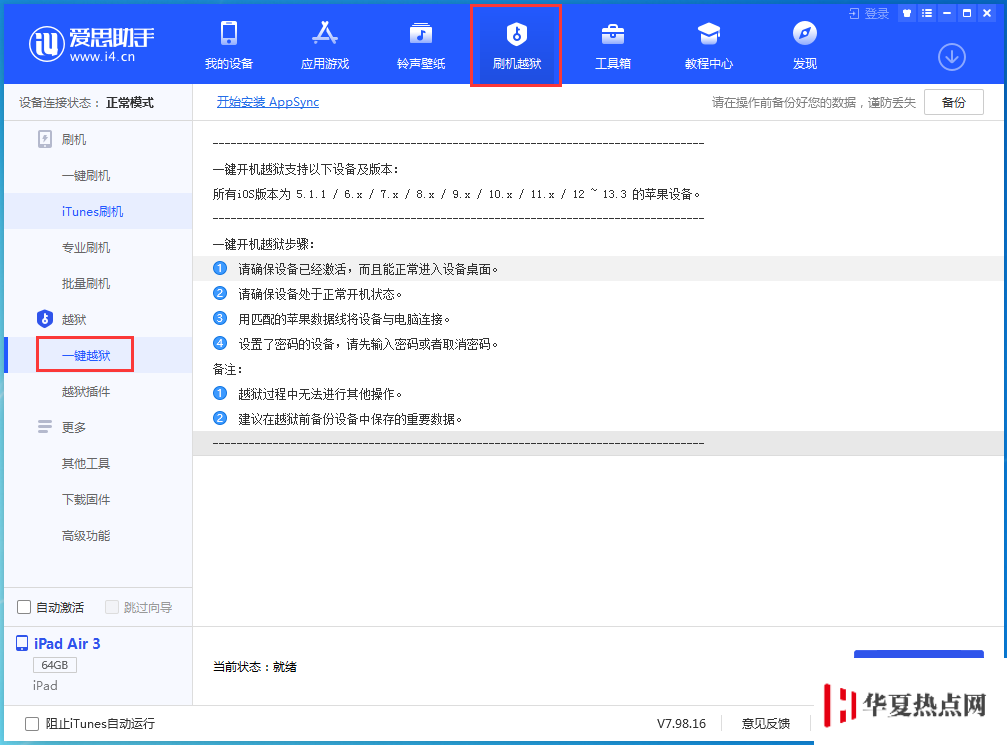Open the 教程中心 graduation cap icon

click(708, 33)
